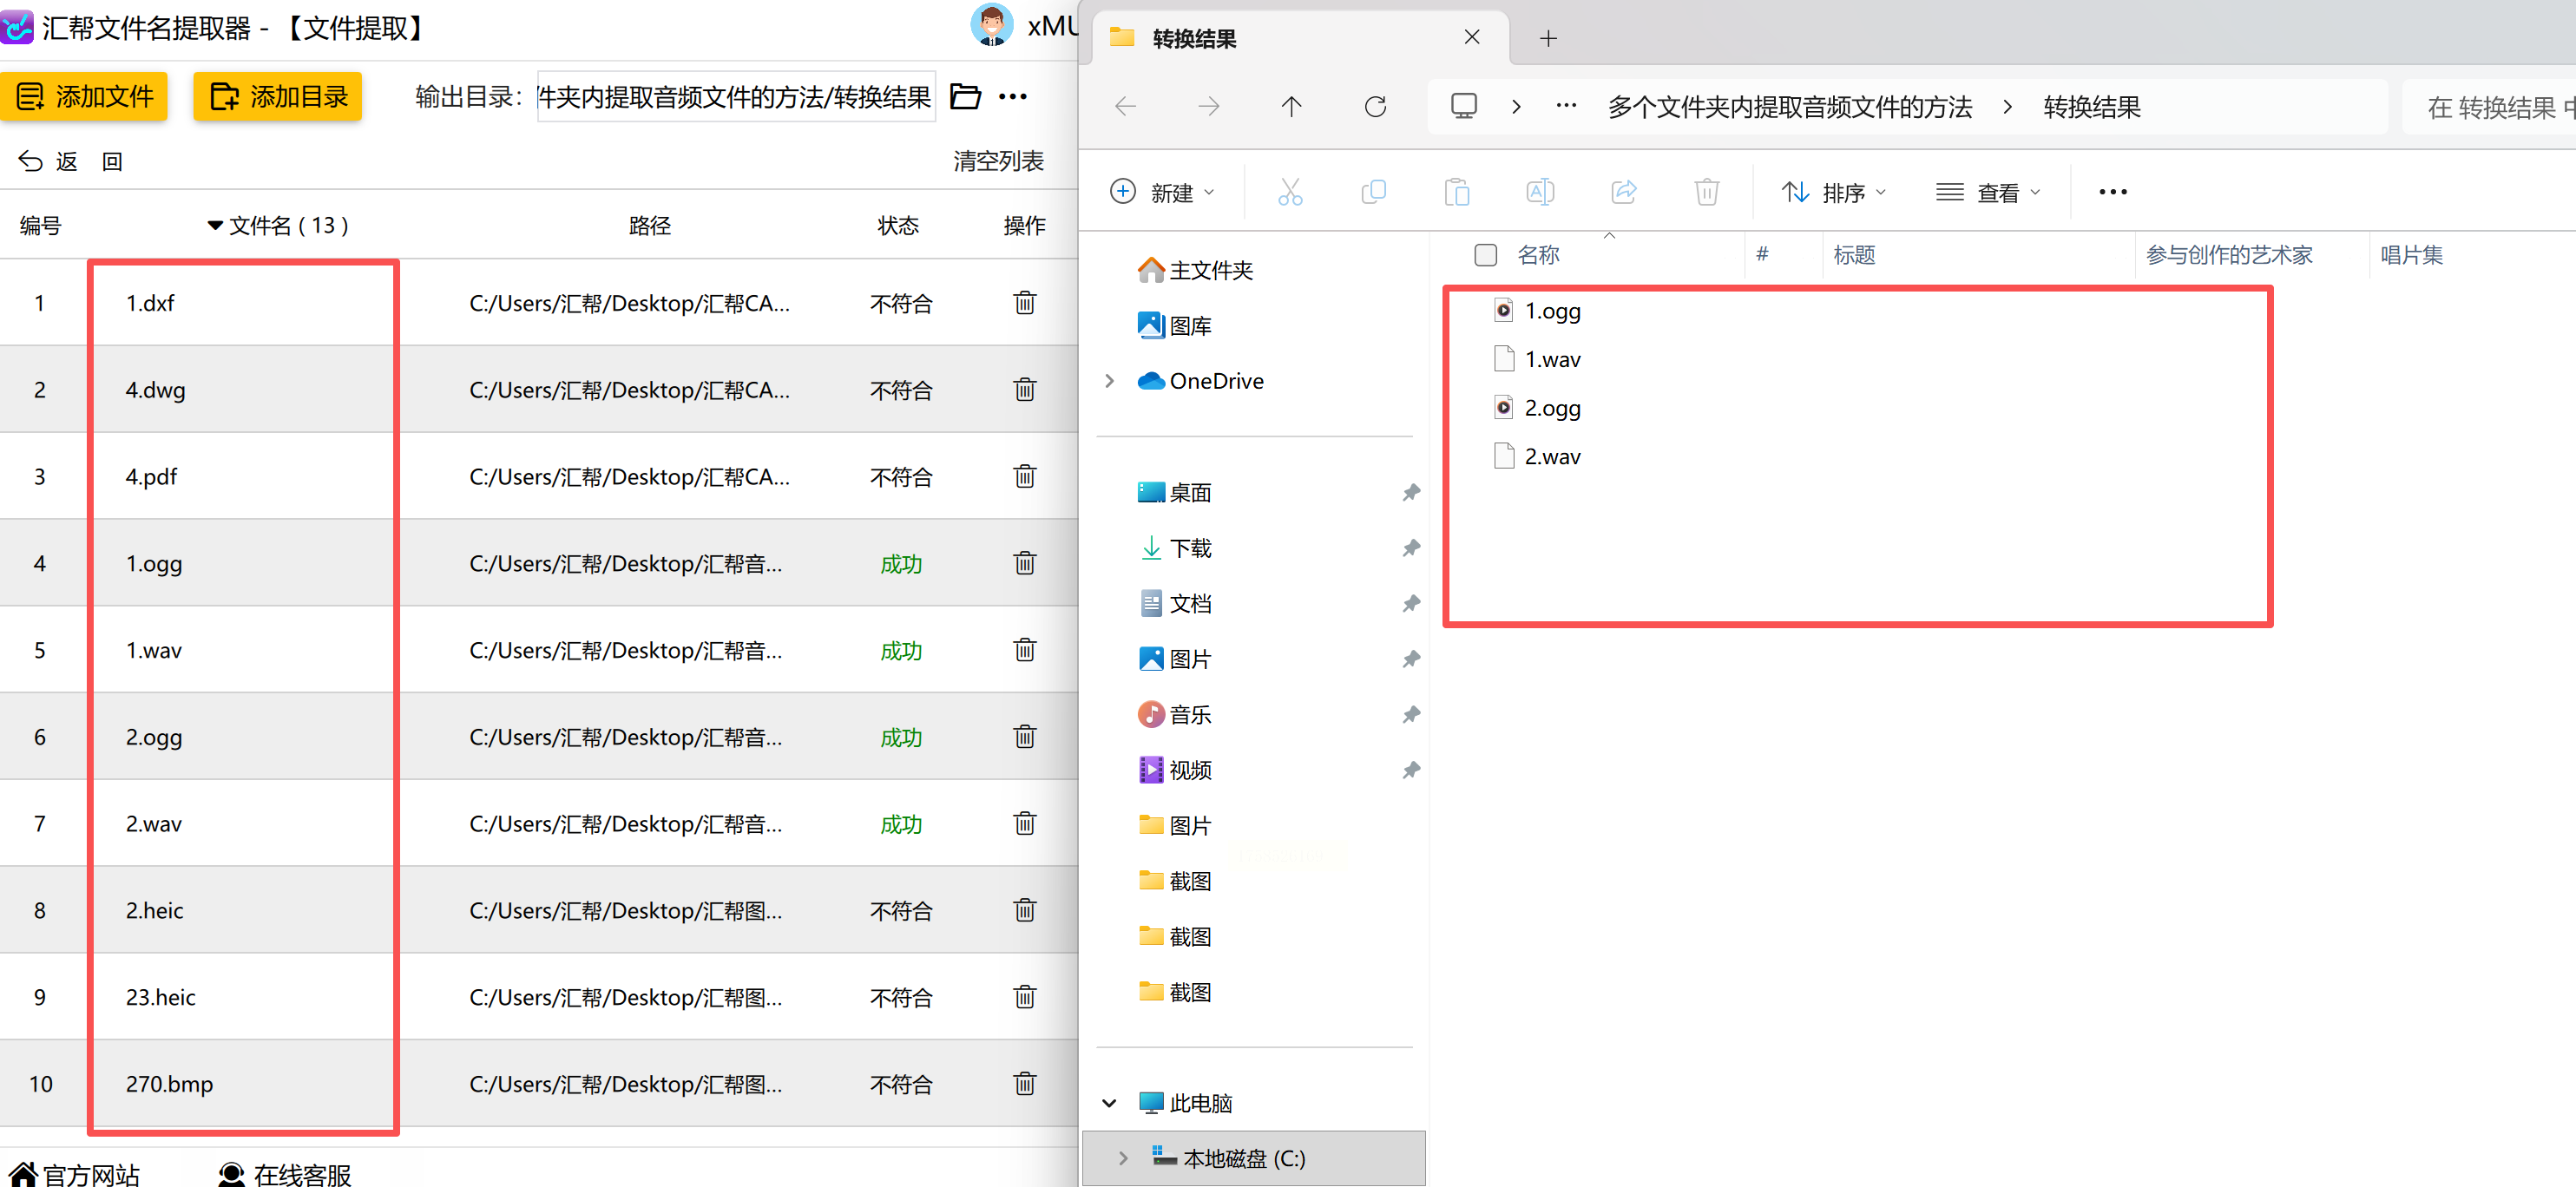Click the scissors cut icon
The width and height of the screenshot is (2576, 1187).
(x=1290, y=191)
